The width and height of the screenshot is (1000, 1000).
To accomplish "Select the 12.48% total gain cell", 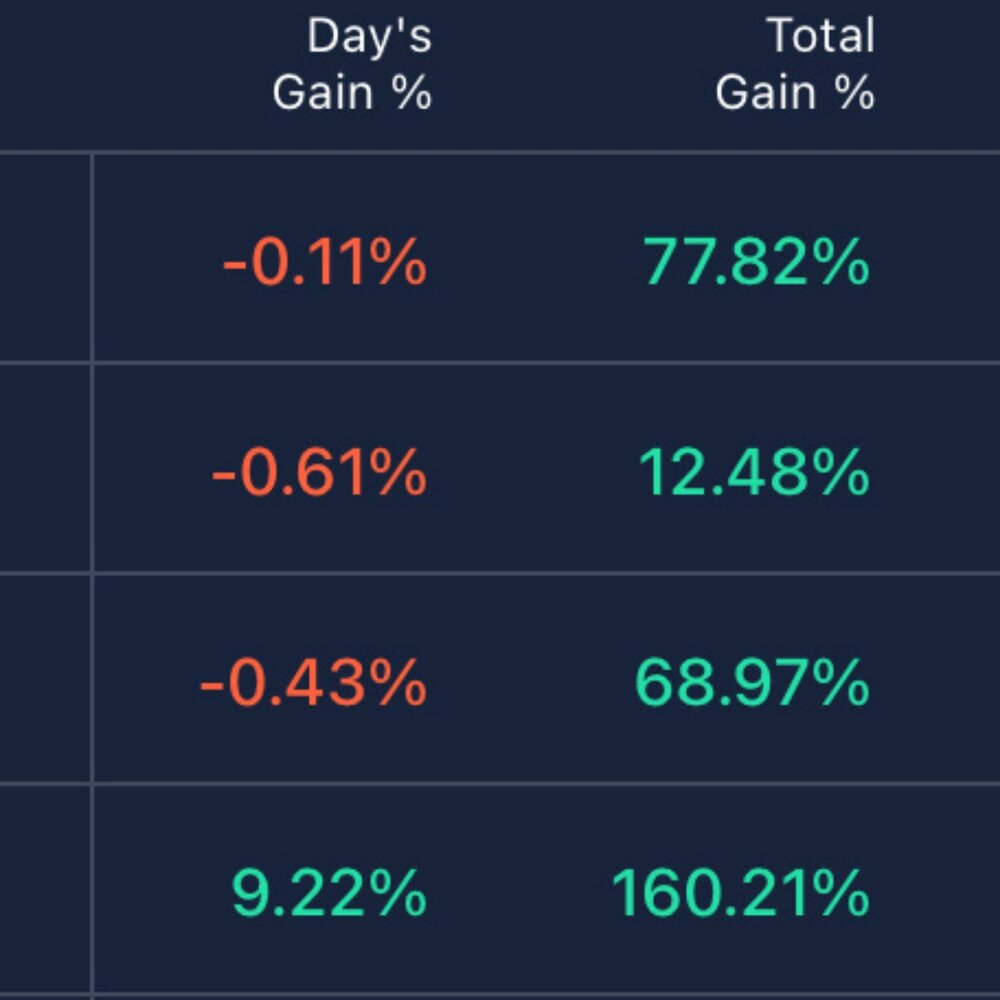I will click(x=753, y=472).
